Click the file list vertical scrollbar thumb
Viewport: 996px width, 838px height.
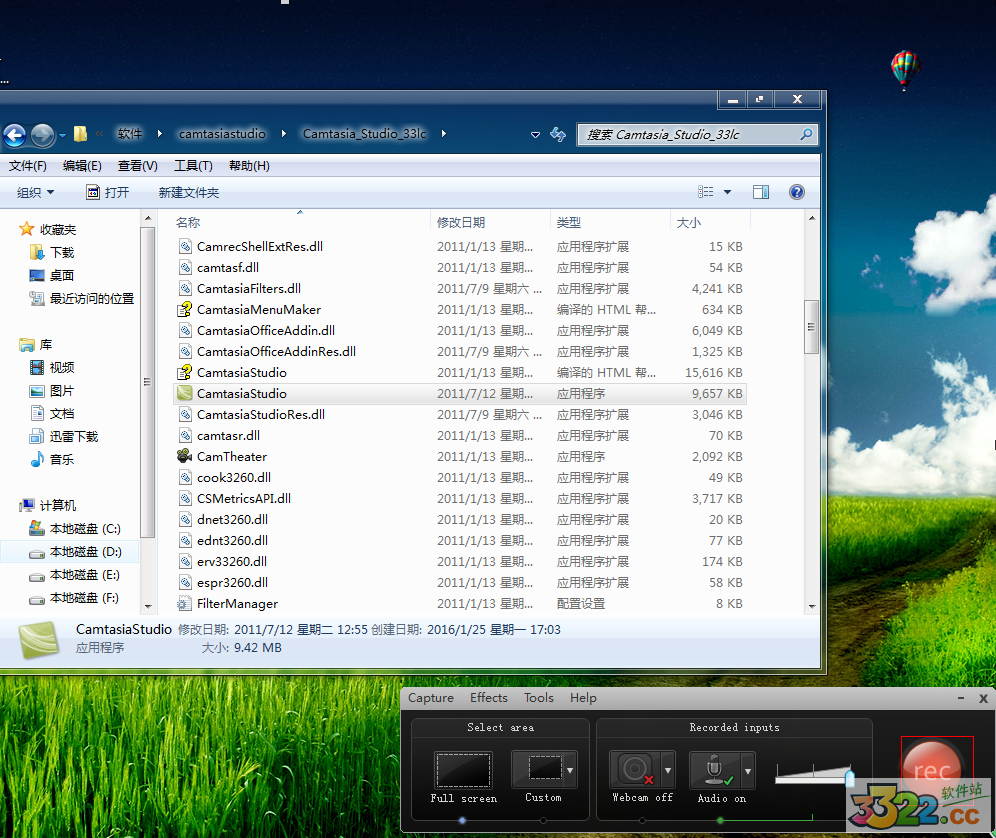pyautogui.click(x=811, y=327)
